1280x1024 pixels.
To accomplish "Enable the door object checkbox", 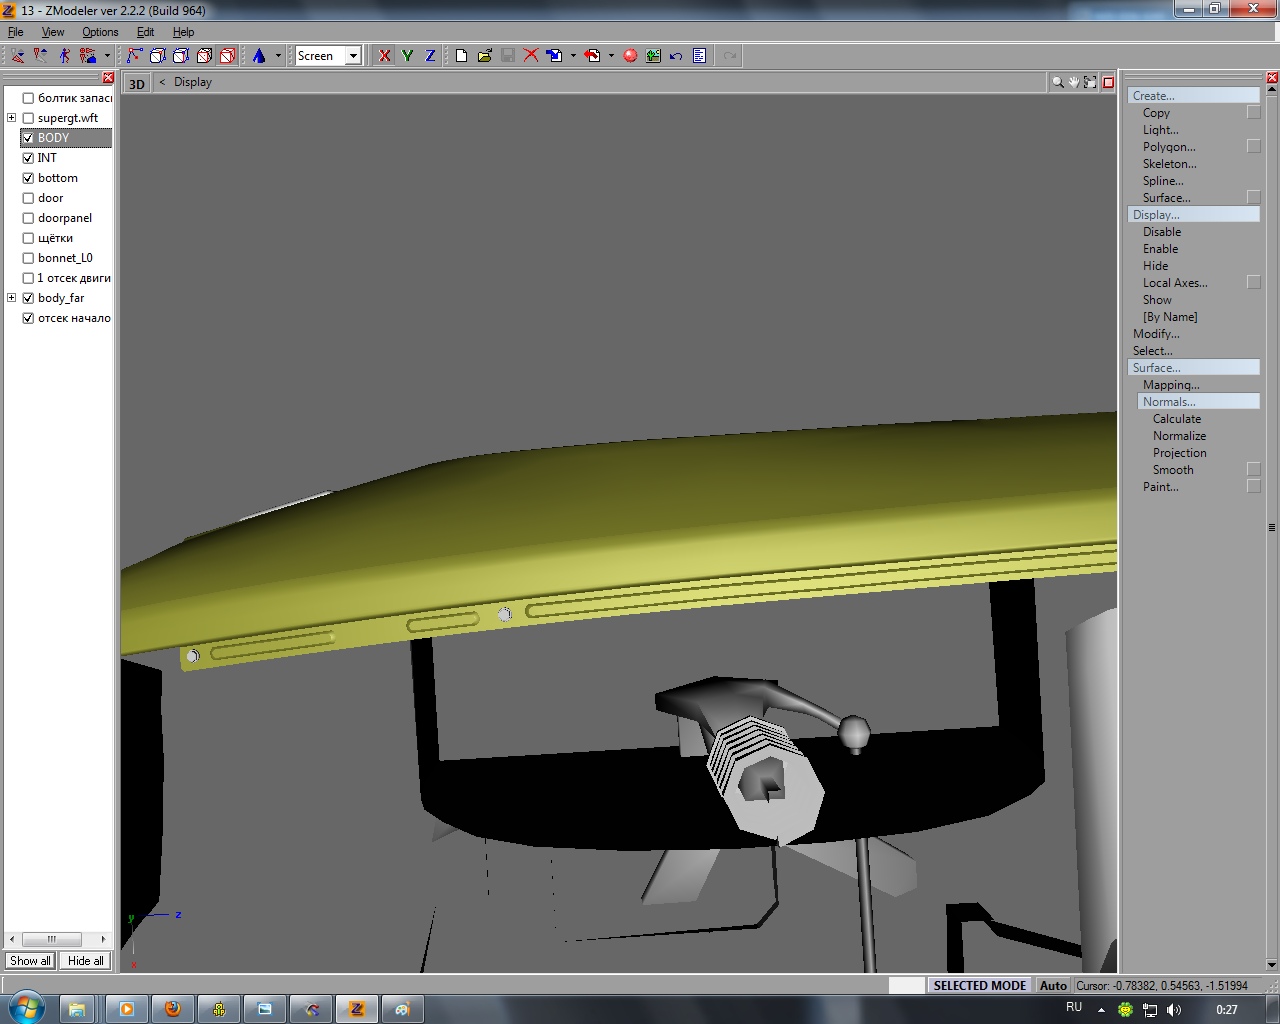I will point(28,198).
